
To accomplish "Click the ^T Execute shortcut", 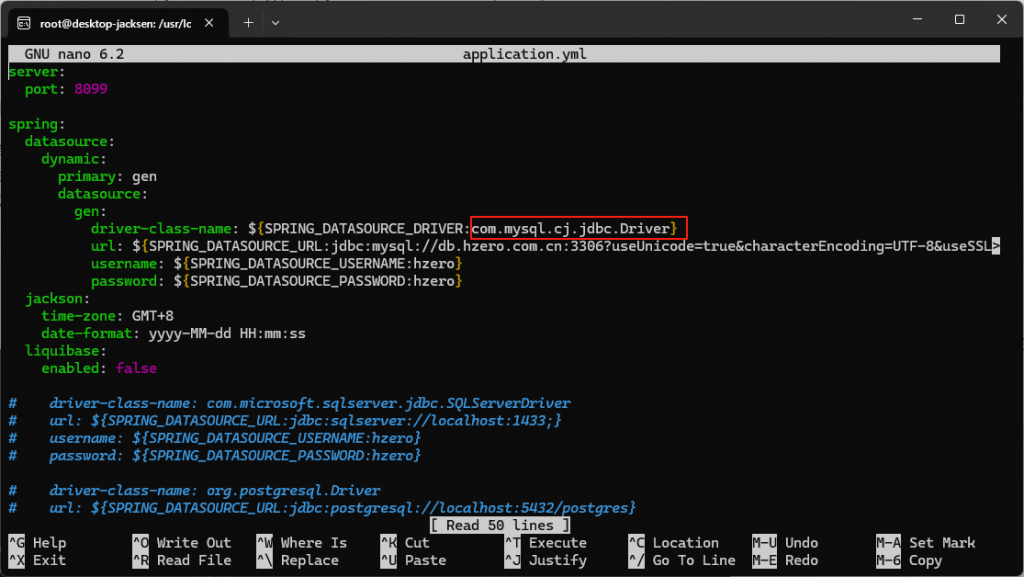I will tap(545, 543).
